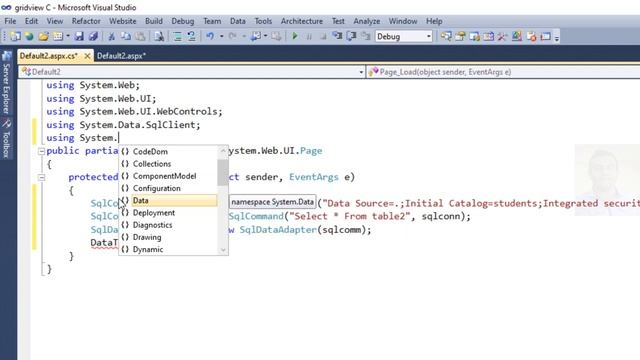The width and height of the screenshot is (640, 360).
Task: Switch to the Default2.aspx tab
Action: 121,56
